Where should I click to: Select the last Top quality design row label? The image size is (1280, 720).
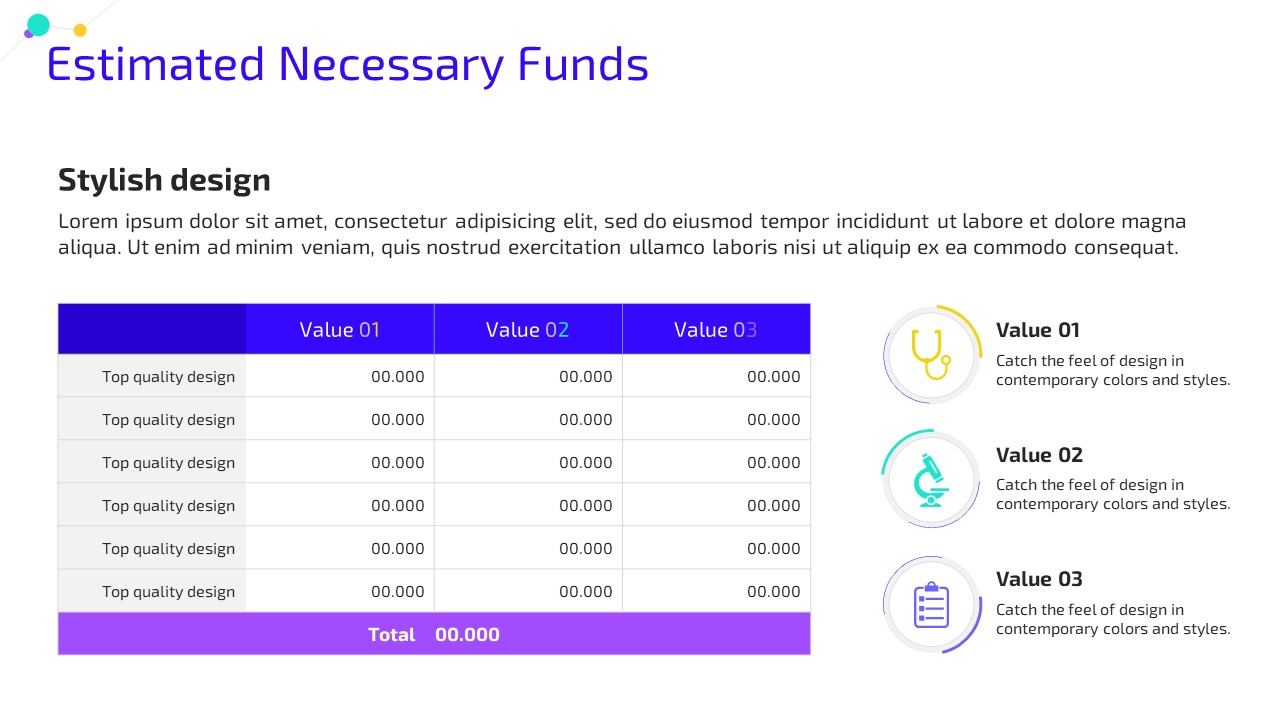pyautogui.click(x=168, y=592)
